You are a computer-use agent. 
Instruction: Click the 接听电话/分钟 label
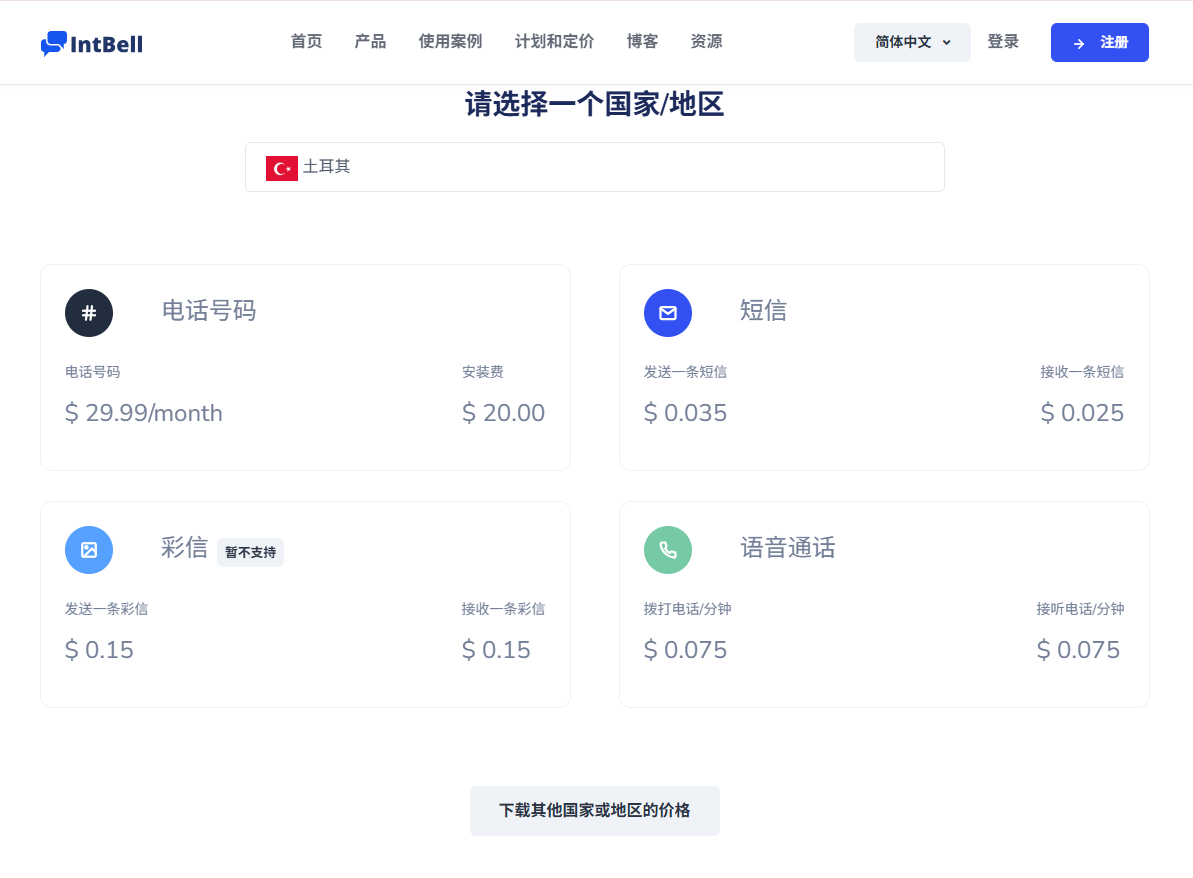click(1080, 609)
